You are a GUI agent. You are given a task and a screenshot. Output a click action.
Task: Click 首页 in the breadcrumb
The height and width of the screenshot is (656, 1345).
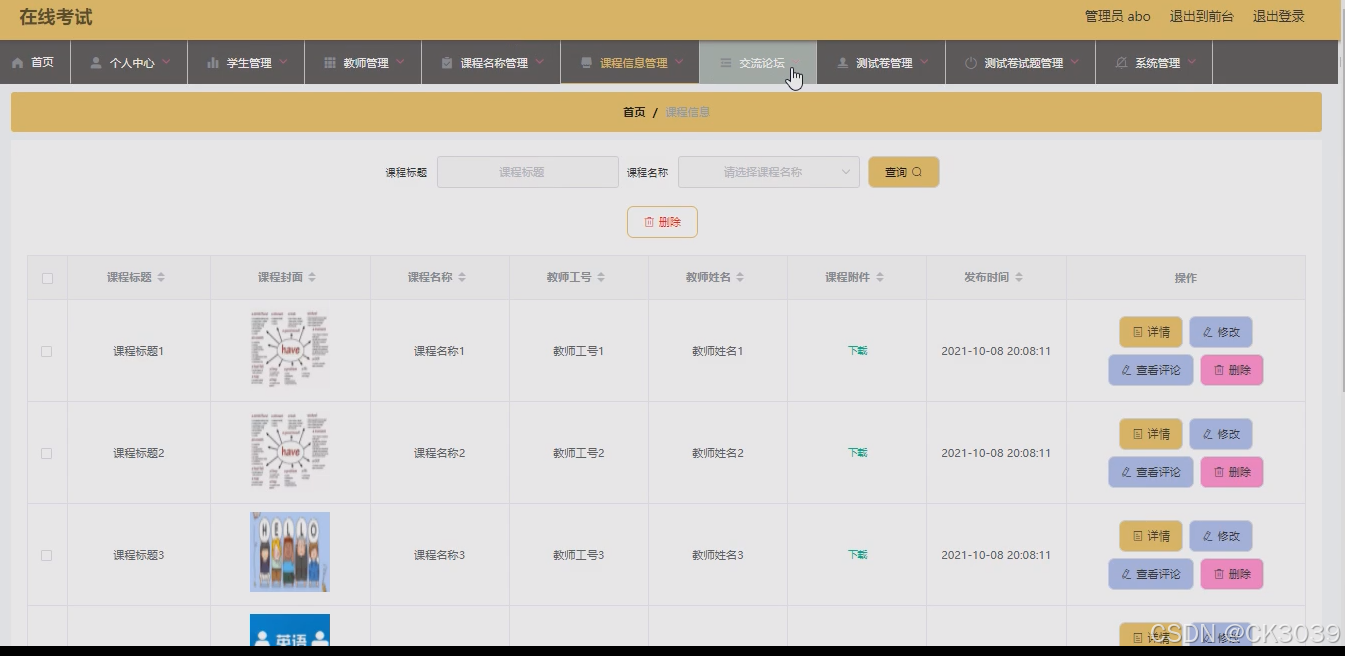point(634,112)
